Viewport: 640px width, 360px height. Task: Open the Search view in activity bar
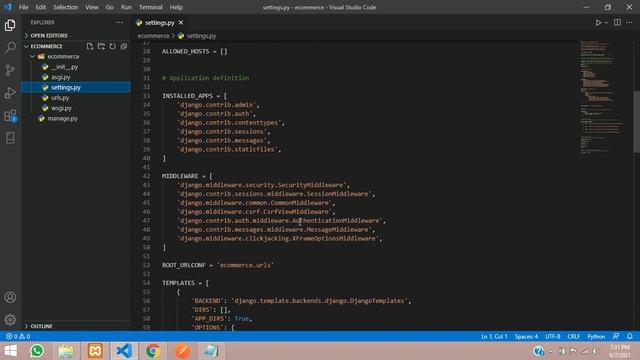coord(10,47)
